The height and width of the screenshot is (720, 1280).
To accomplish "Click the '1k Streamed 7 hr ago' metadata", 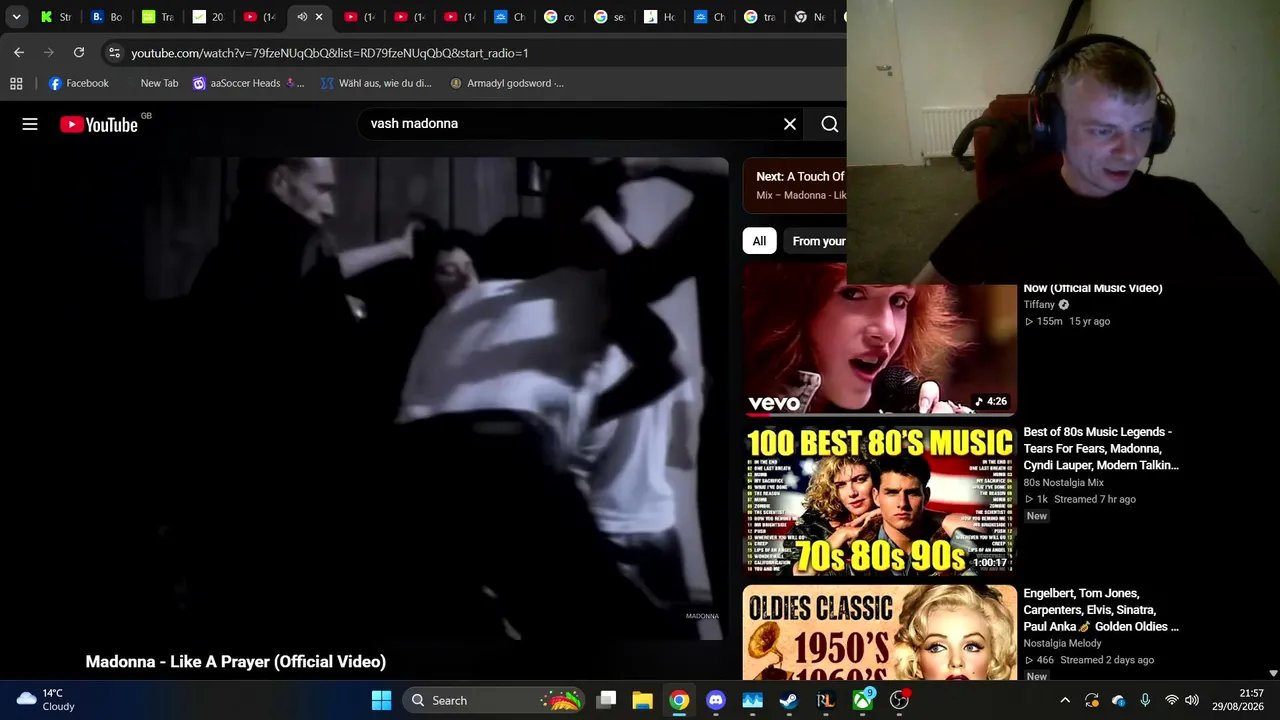I will click(x=1080, y=499).
